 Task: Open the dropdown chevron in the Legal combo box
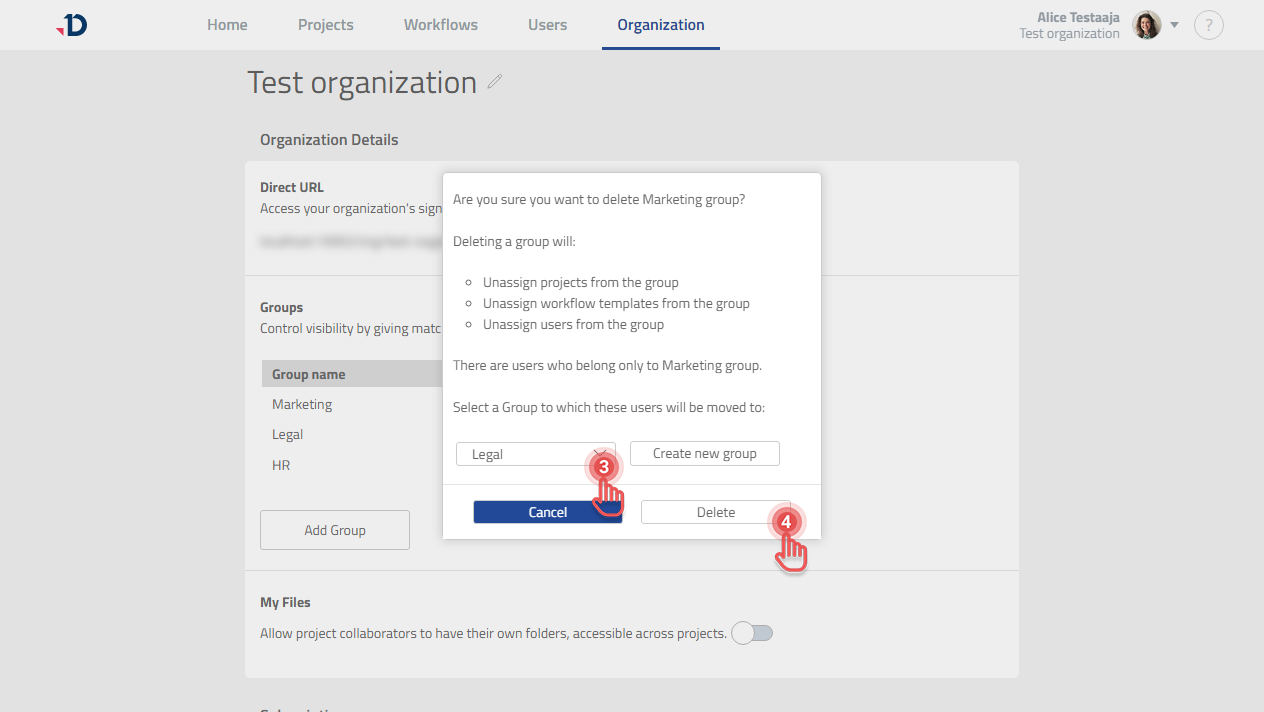(x=601, y=453)
